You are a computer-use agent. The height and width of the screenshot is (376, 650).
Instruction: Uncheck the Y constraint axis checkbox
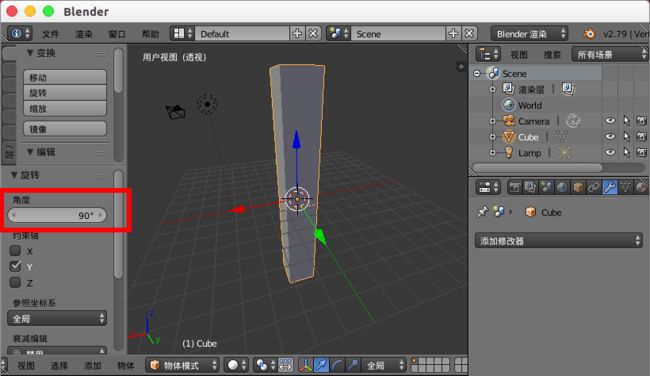tap(15, 266)
